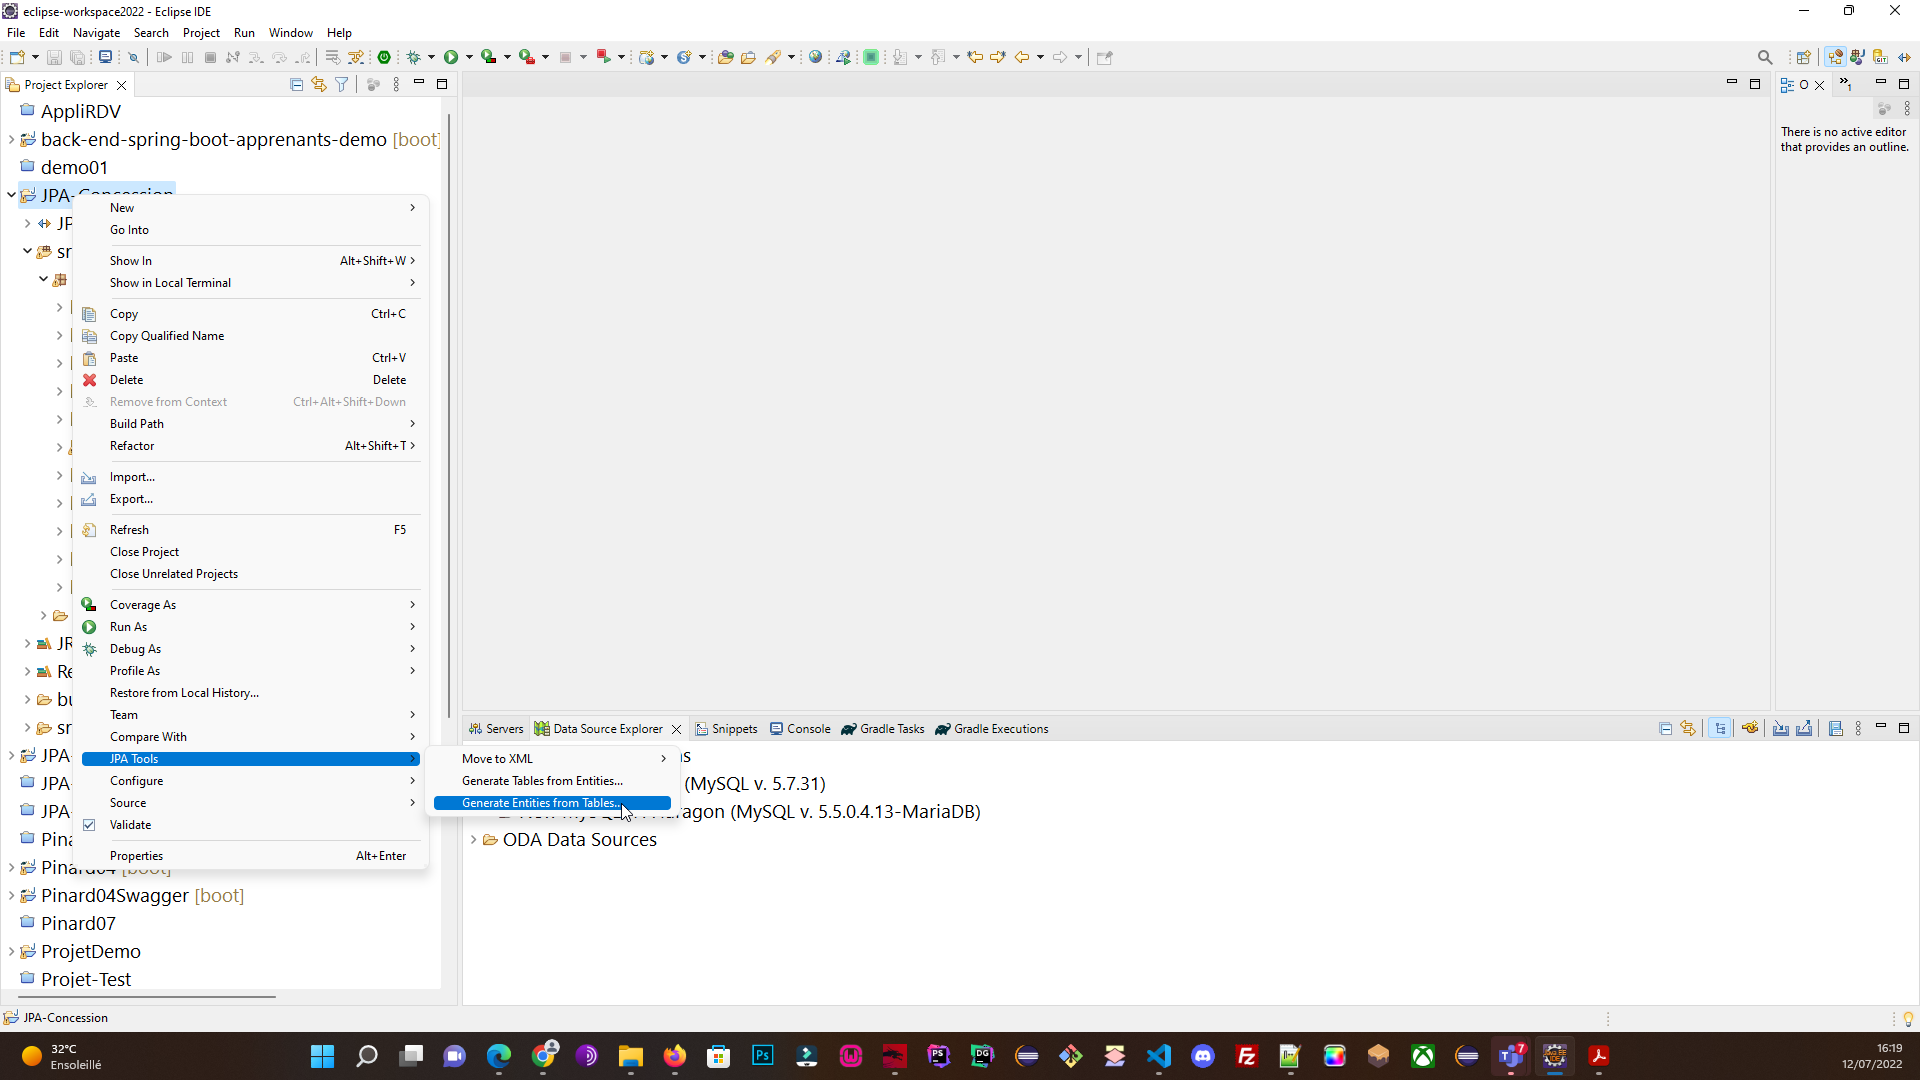Image resolution: width=1920 pixels, height=1080 pixels.
Task: Toggle the Validate checkbox in context menu
Action: click(90, 824)
